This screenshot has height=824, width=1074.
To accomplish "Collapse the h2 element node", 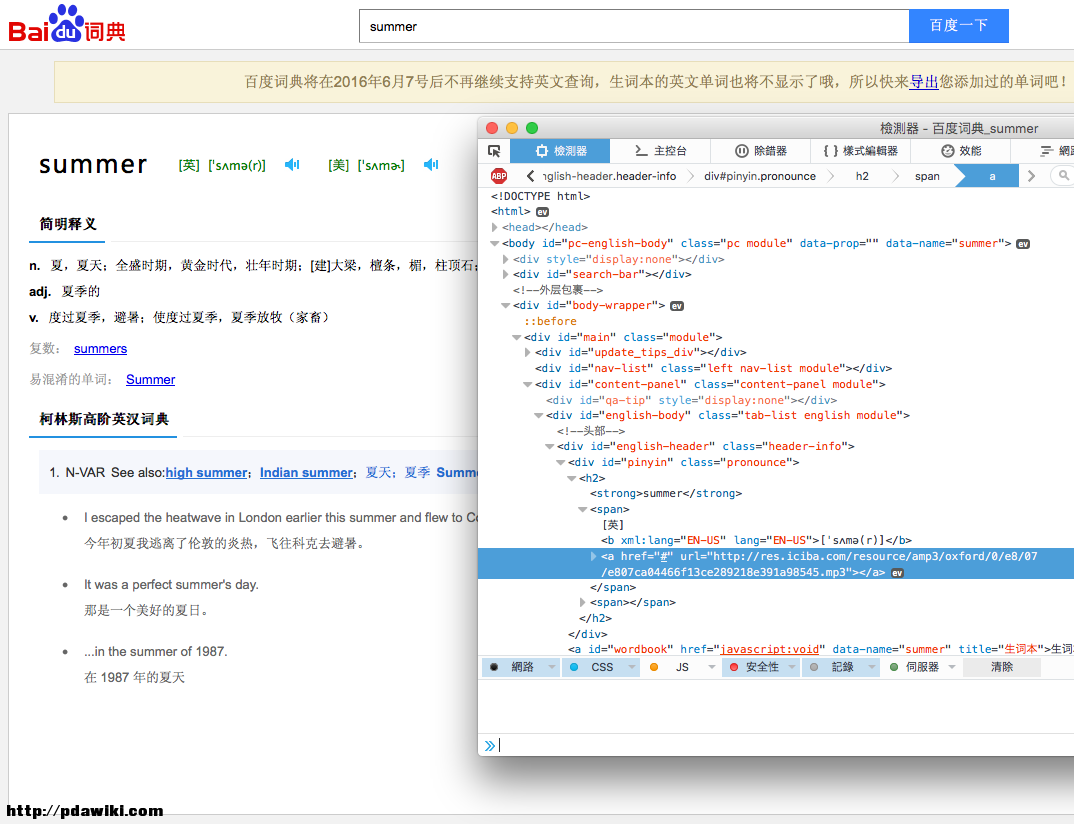I will (571, 478).
